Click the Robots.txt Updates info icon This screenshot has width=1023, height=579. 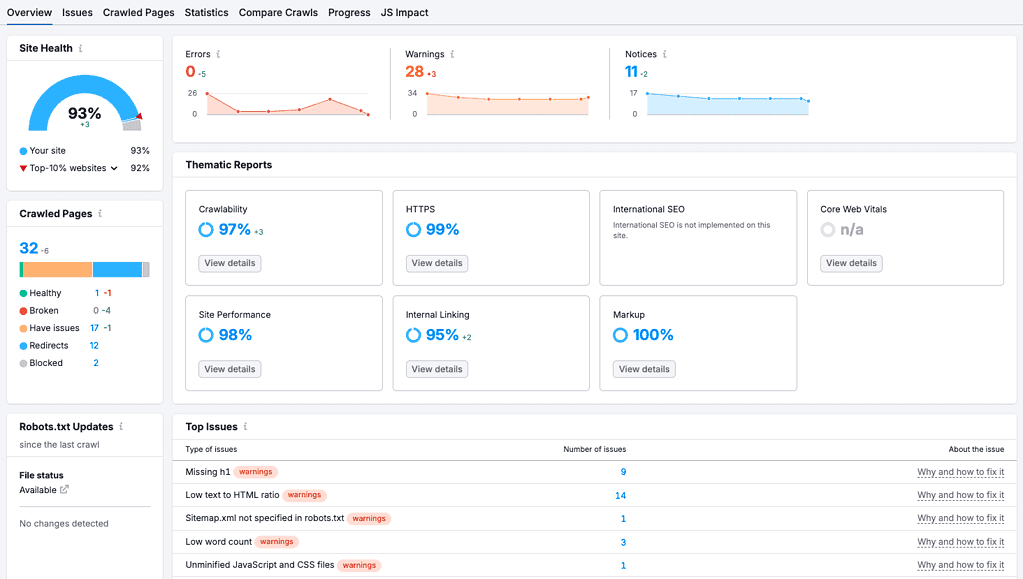pyautogui.click(x=123, y=426)
